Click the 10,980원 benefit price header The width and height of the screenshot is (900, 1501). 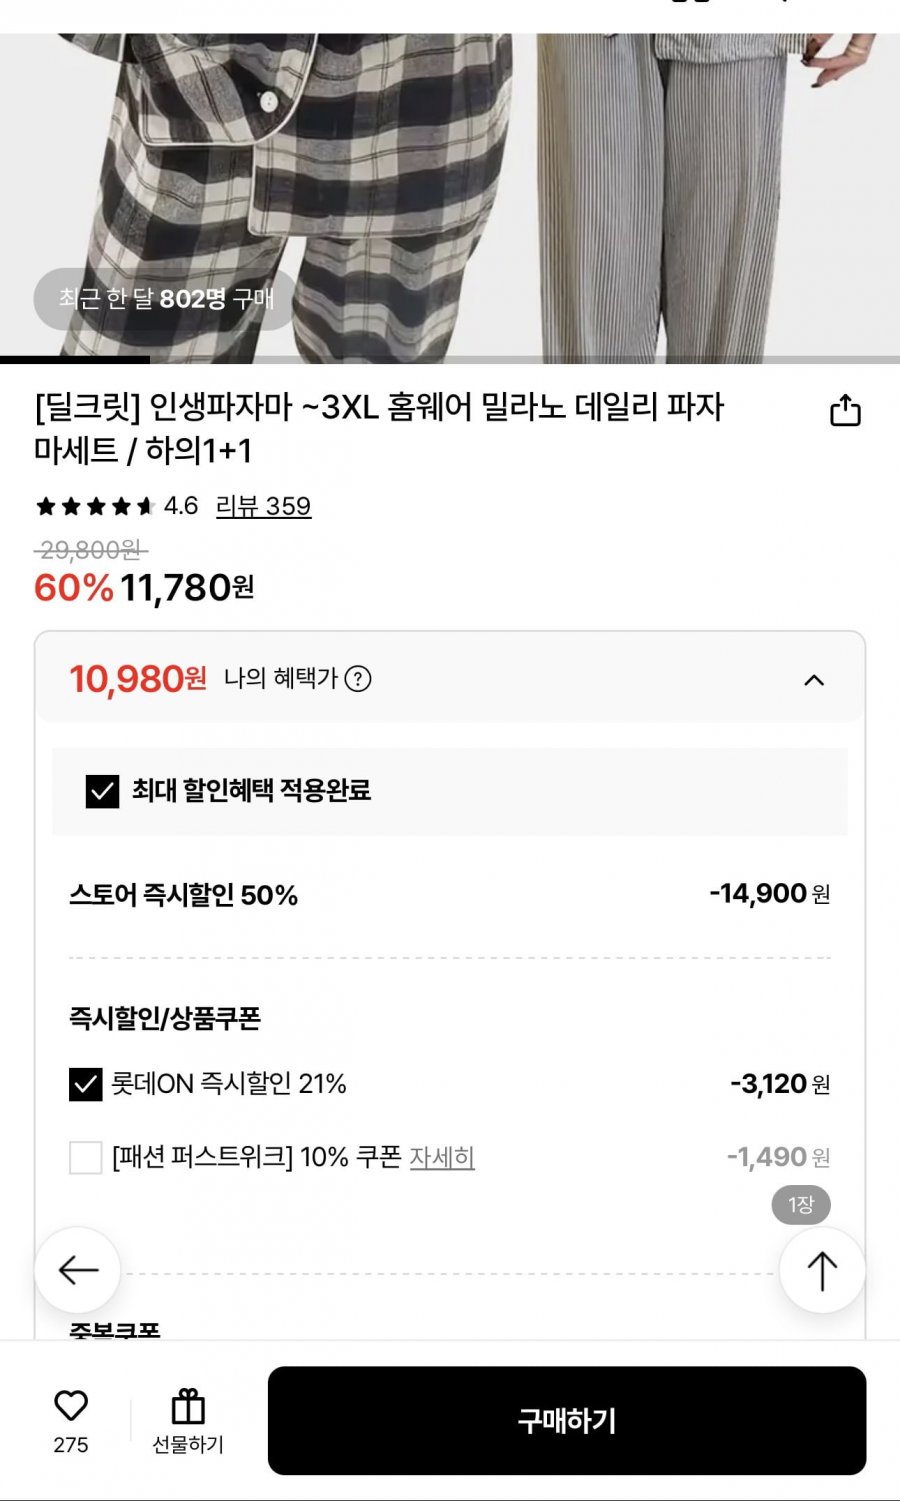point(138,679)
